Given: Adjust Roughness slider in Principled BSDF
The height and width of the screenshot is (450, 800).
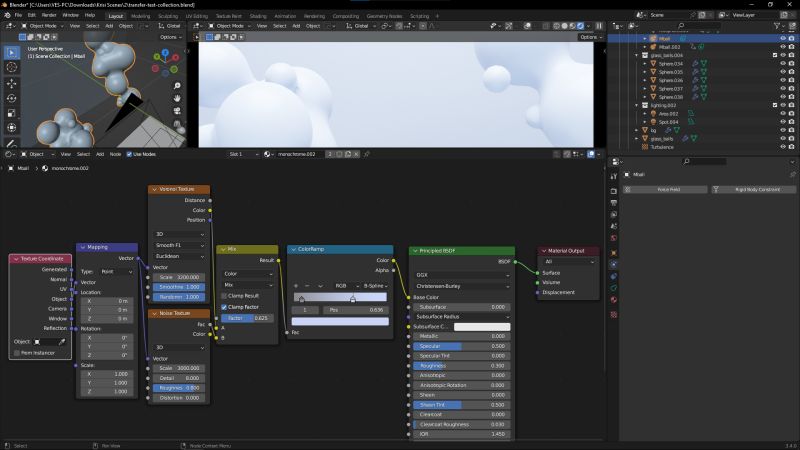Looking at the screenshot, I should tap(462, 366).
